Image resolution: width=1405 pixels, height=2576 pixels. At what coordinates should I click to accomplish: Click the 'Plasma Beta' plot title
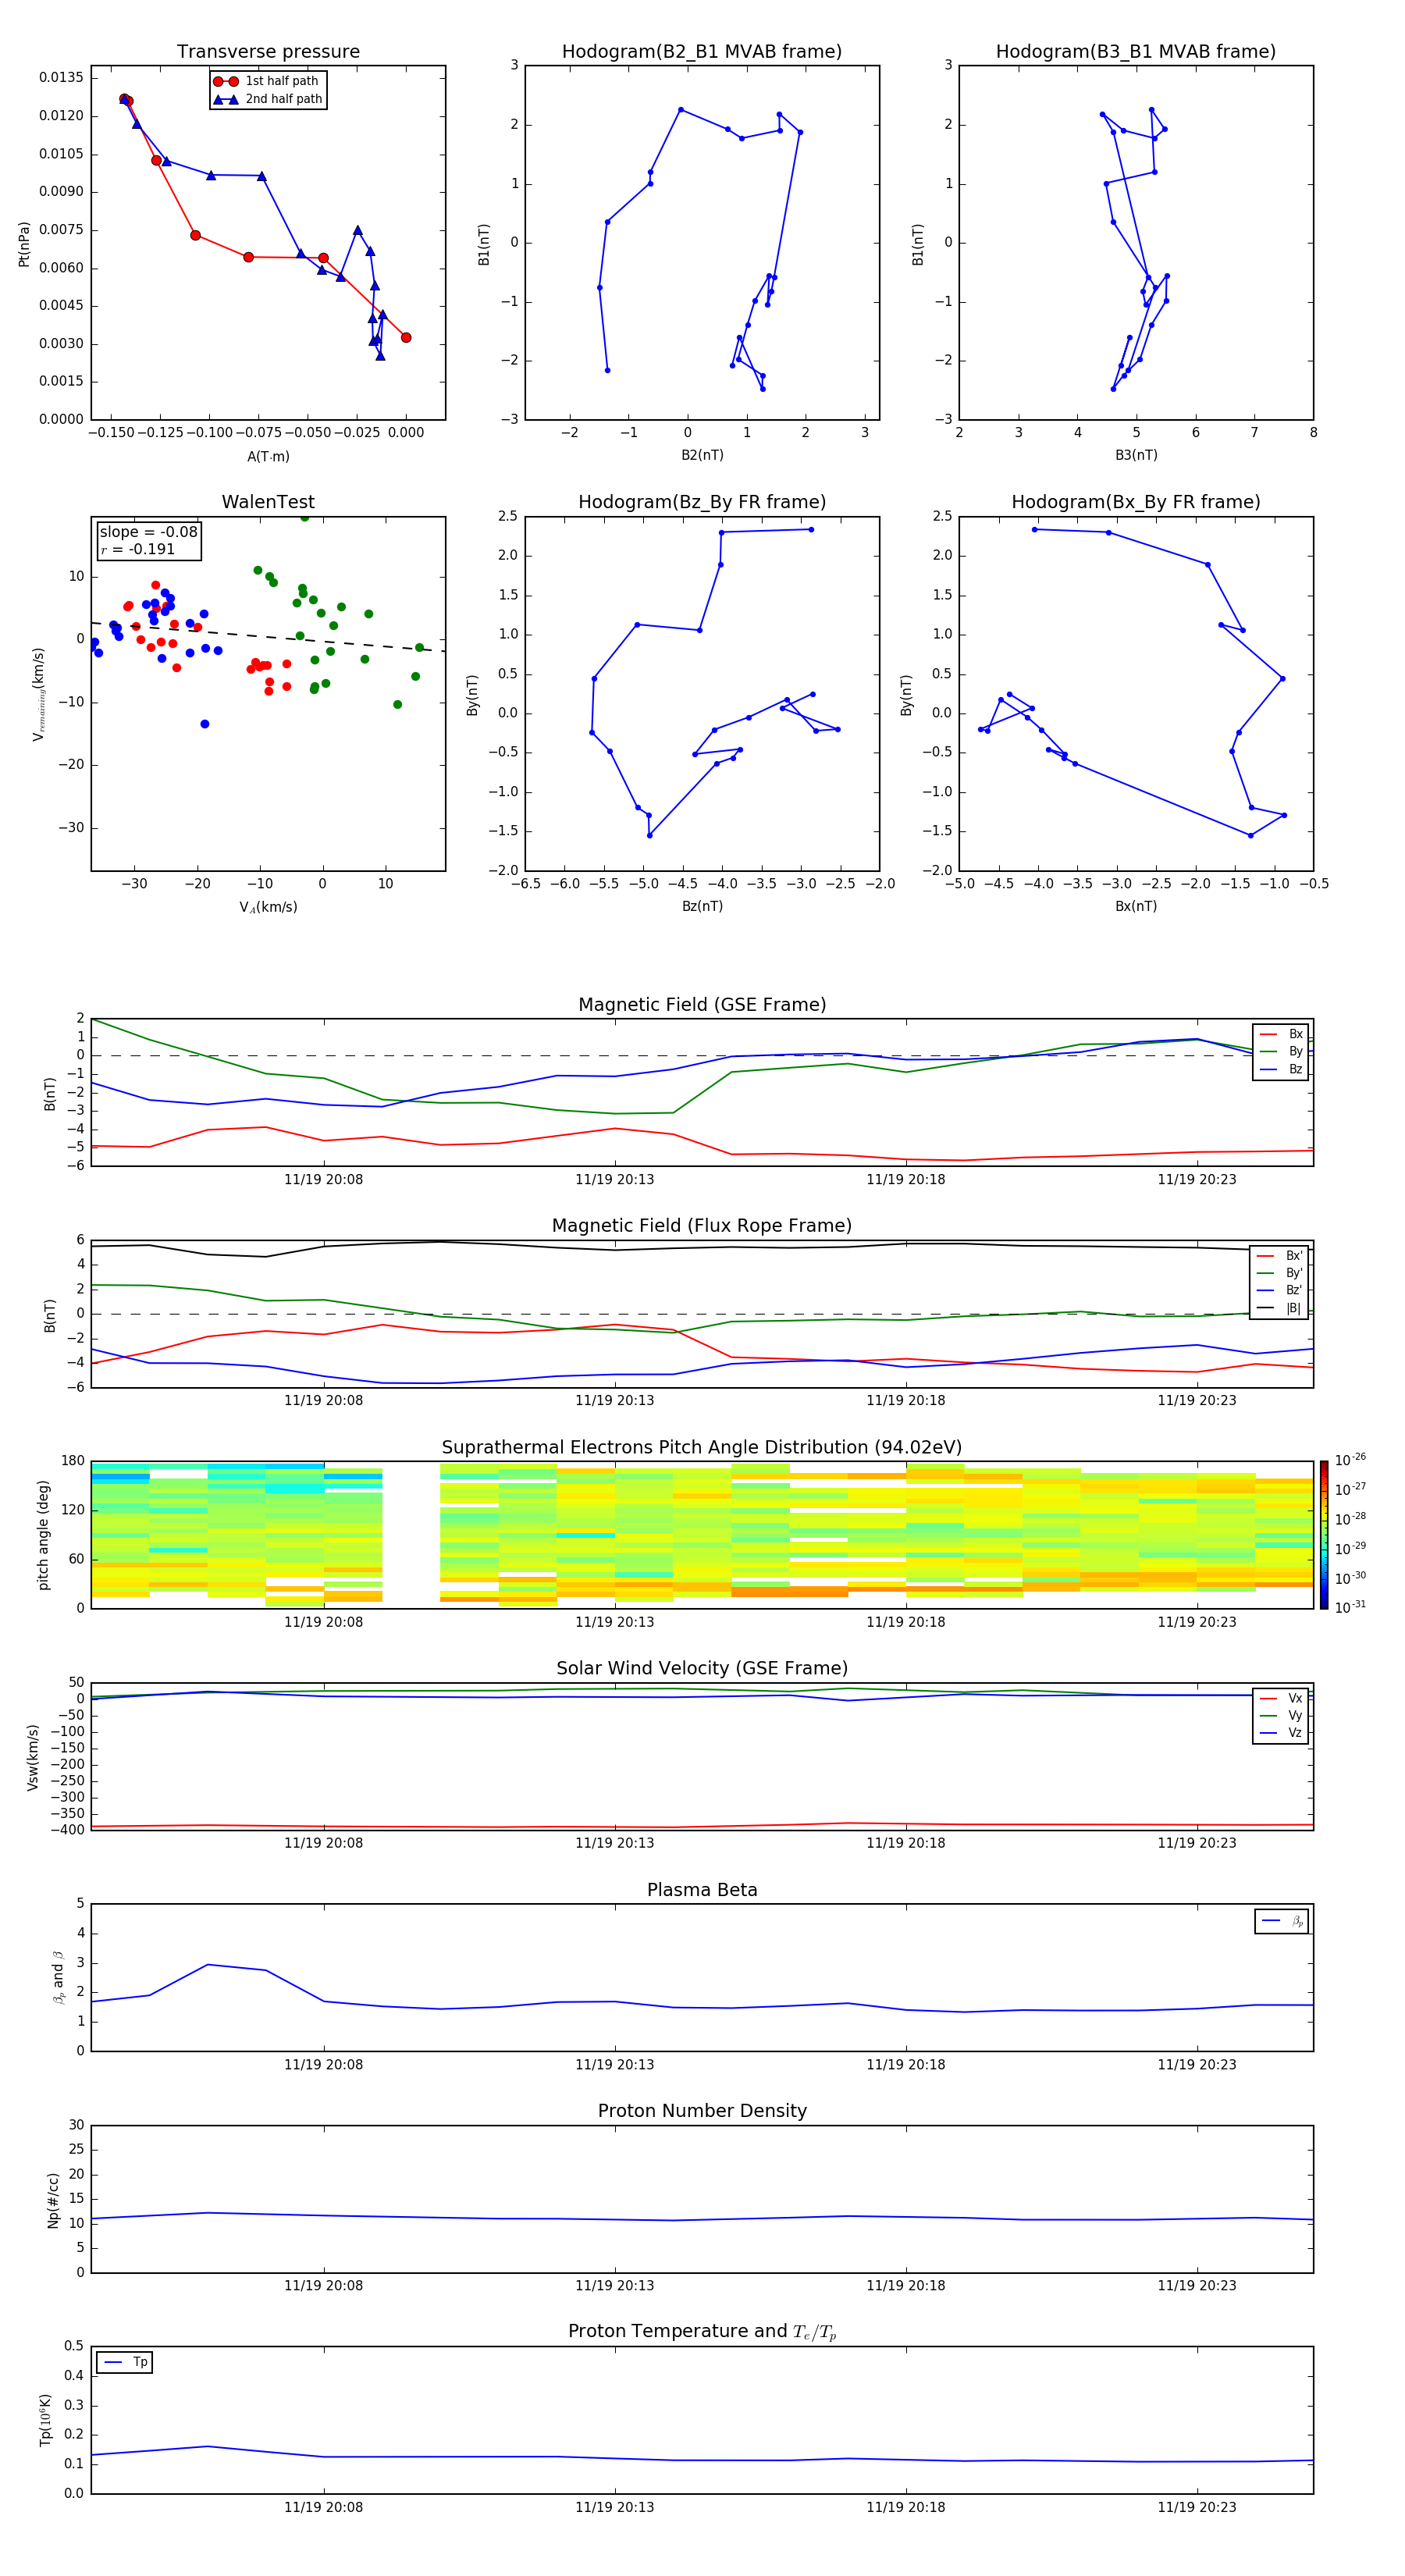[702, 1890]
